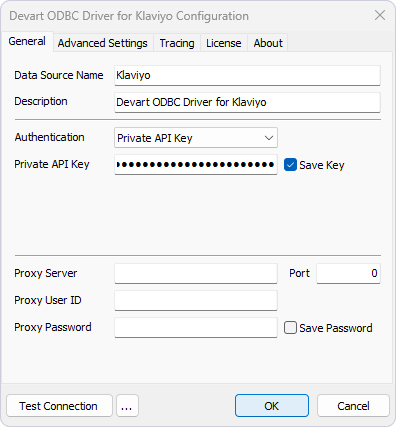Select the Proxy User ID field
Screen dimensions: 396x427
coord(196,300)
